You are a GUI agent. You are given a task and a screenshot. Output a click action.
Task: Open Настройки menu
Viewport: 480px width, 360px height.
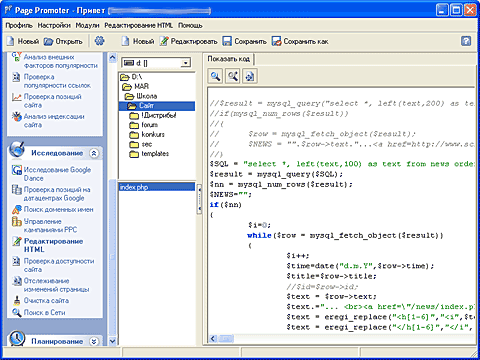54,25
